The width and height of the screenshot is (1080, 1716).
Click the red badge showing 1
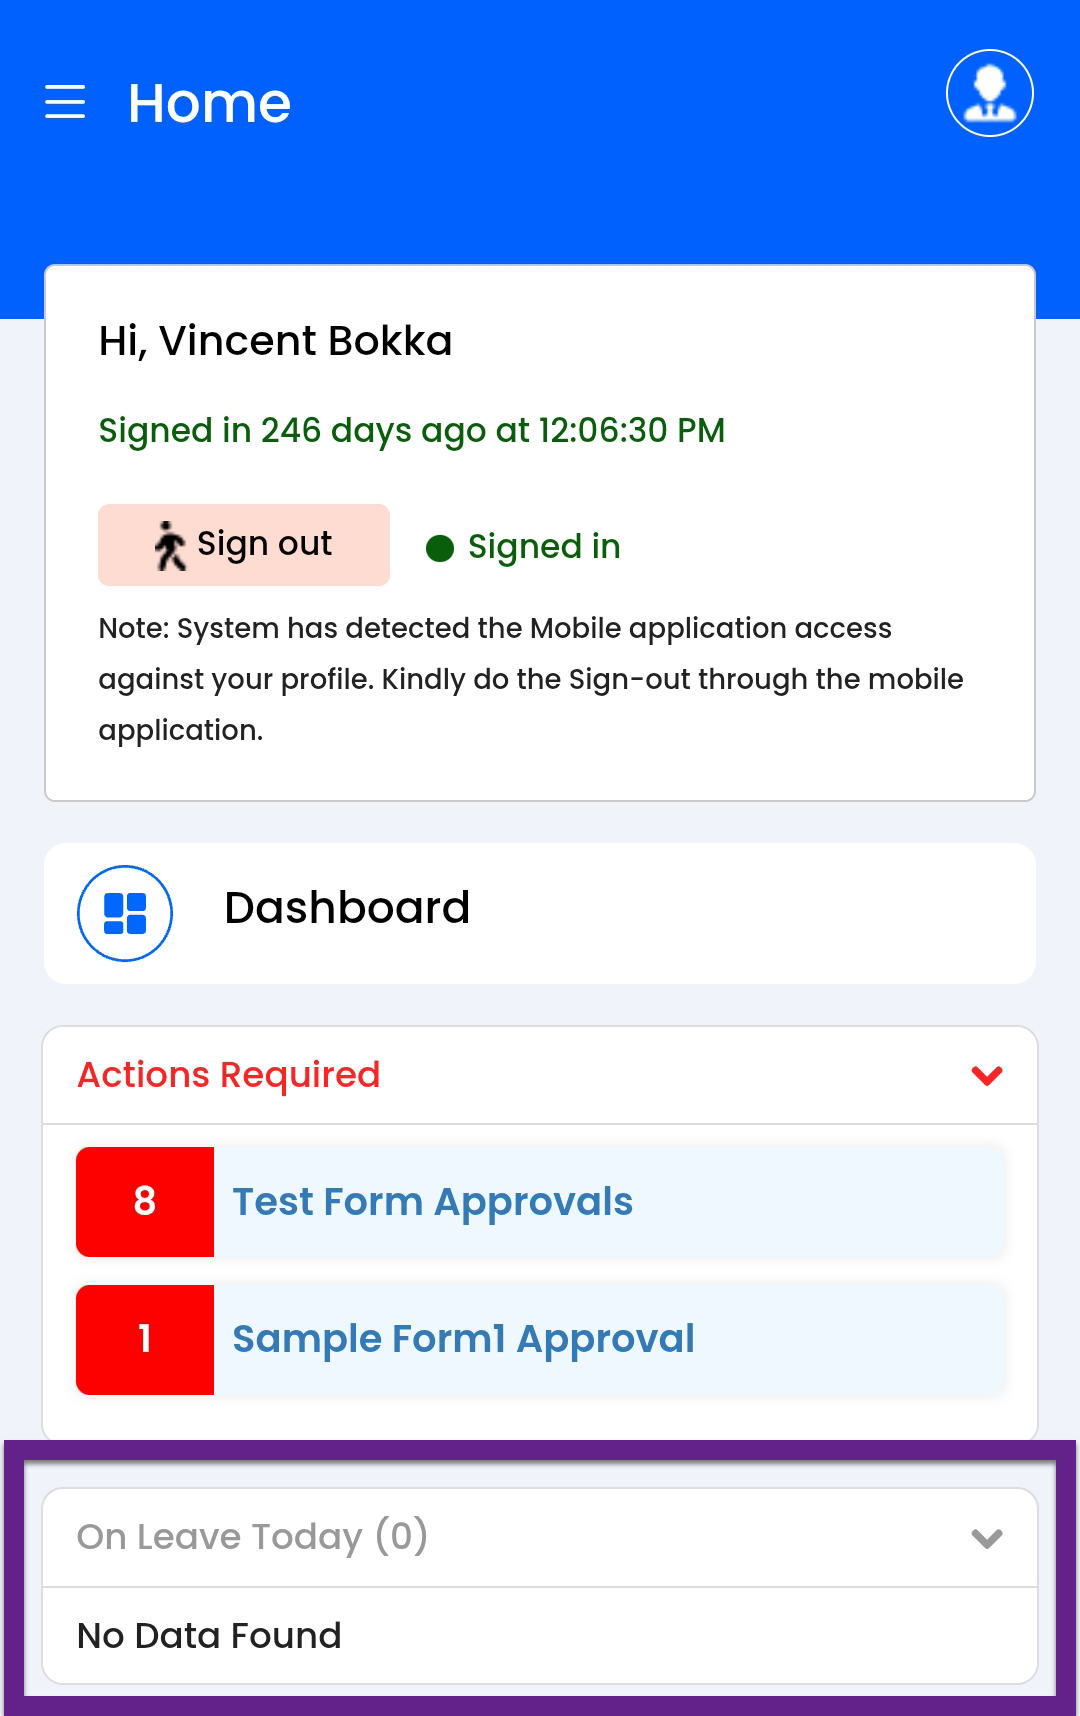(145, 1339)
